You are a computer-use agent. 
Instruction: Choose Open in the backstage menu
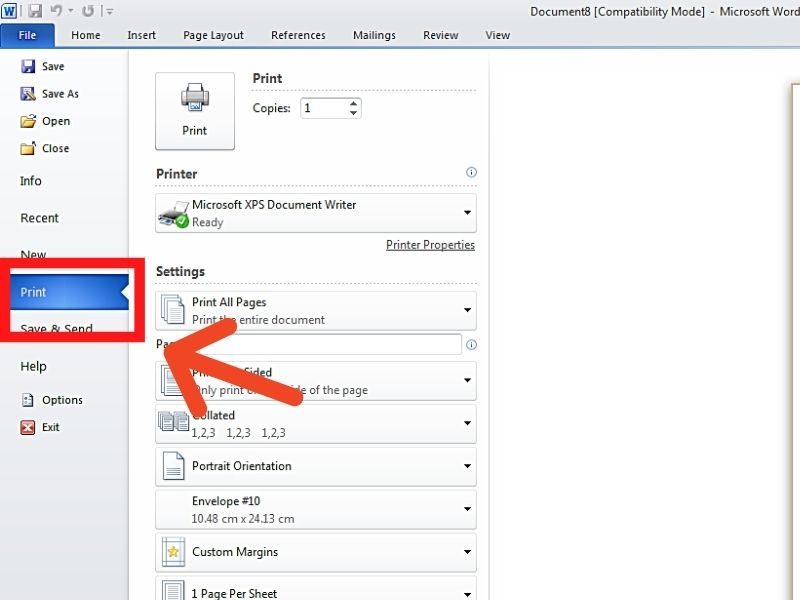tap(45, 121)
